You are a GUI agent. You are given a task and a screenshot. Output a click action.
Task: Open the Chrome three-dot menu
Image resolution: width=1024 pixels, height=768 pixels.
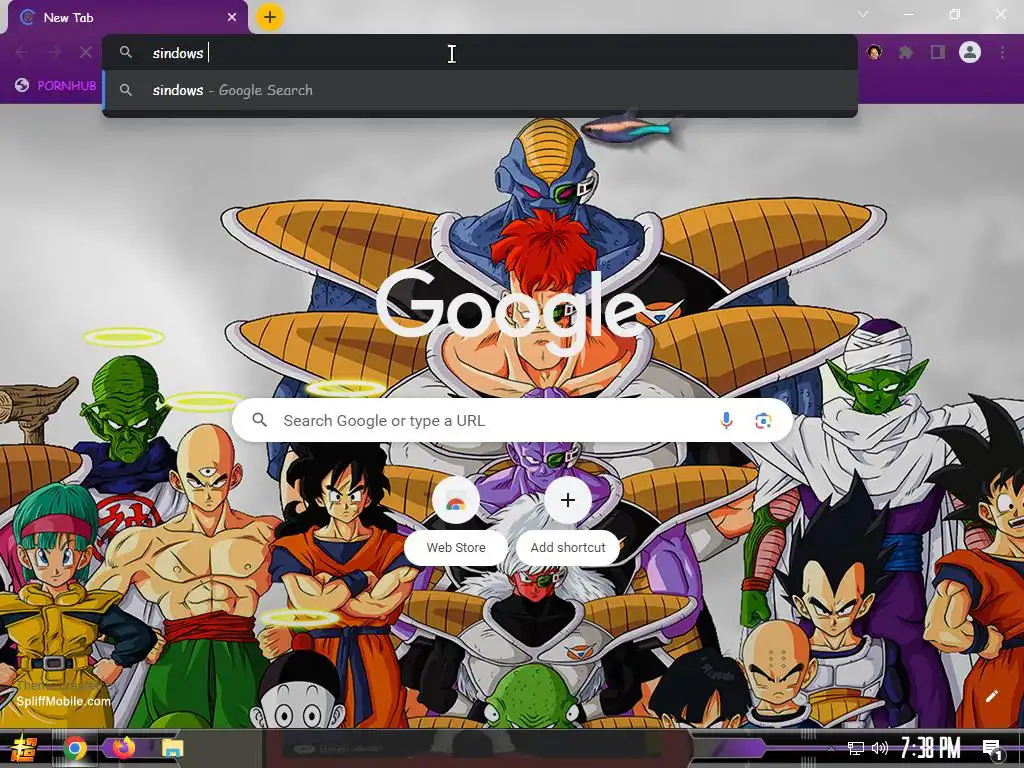click(1002, 52)
